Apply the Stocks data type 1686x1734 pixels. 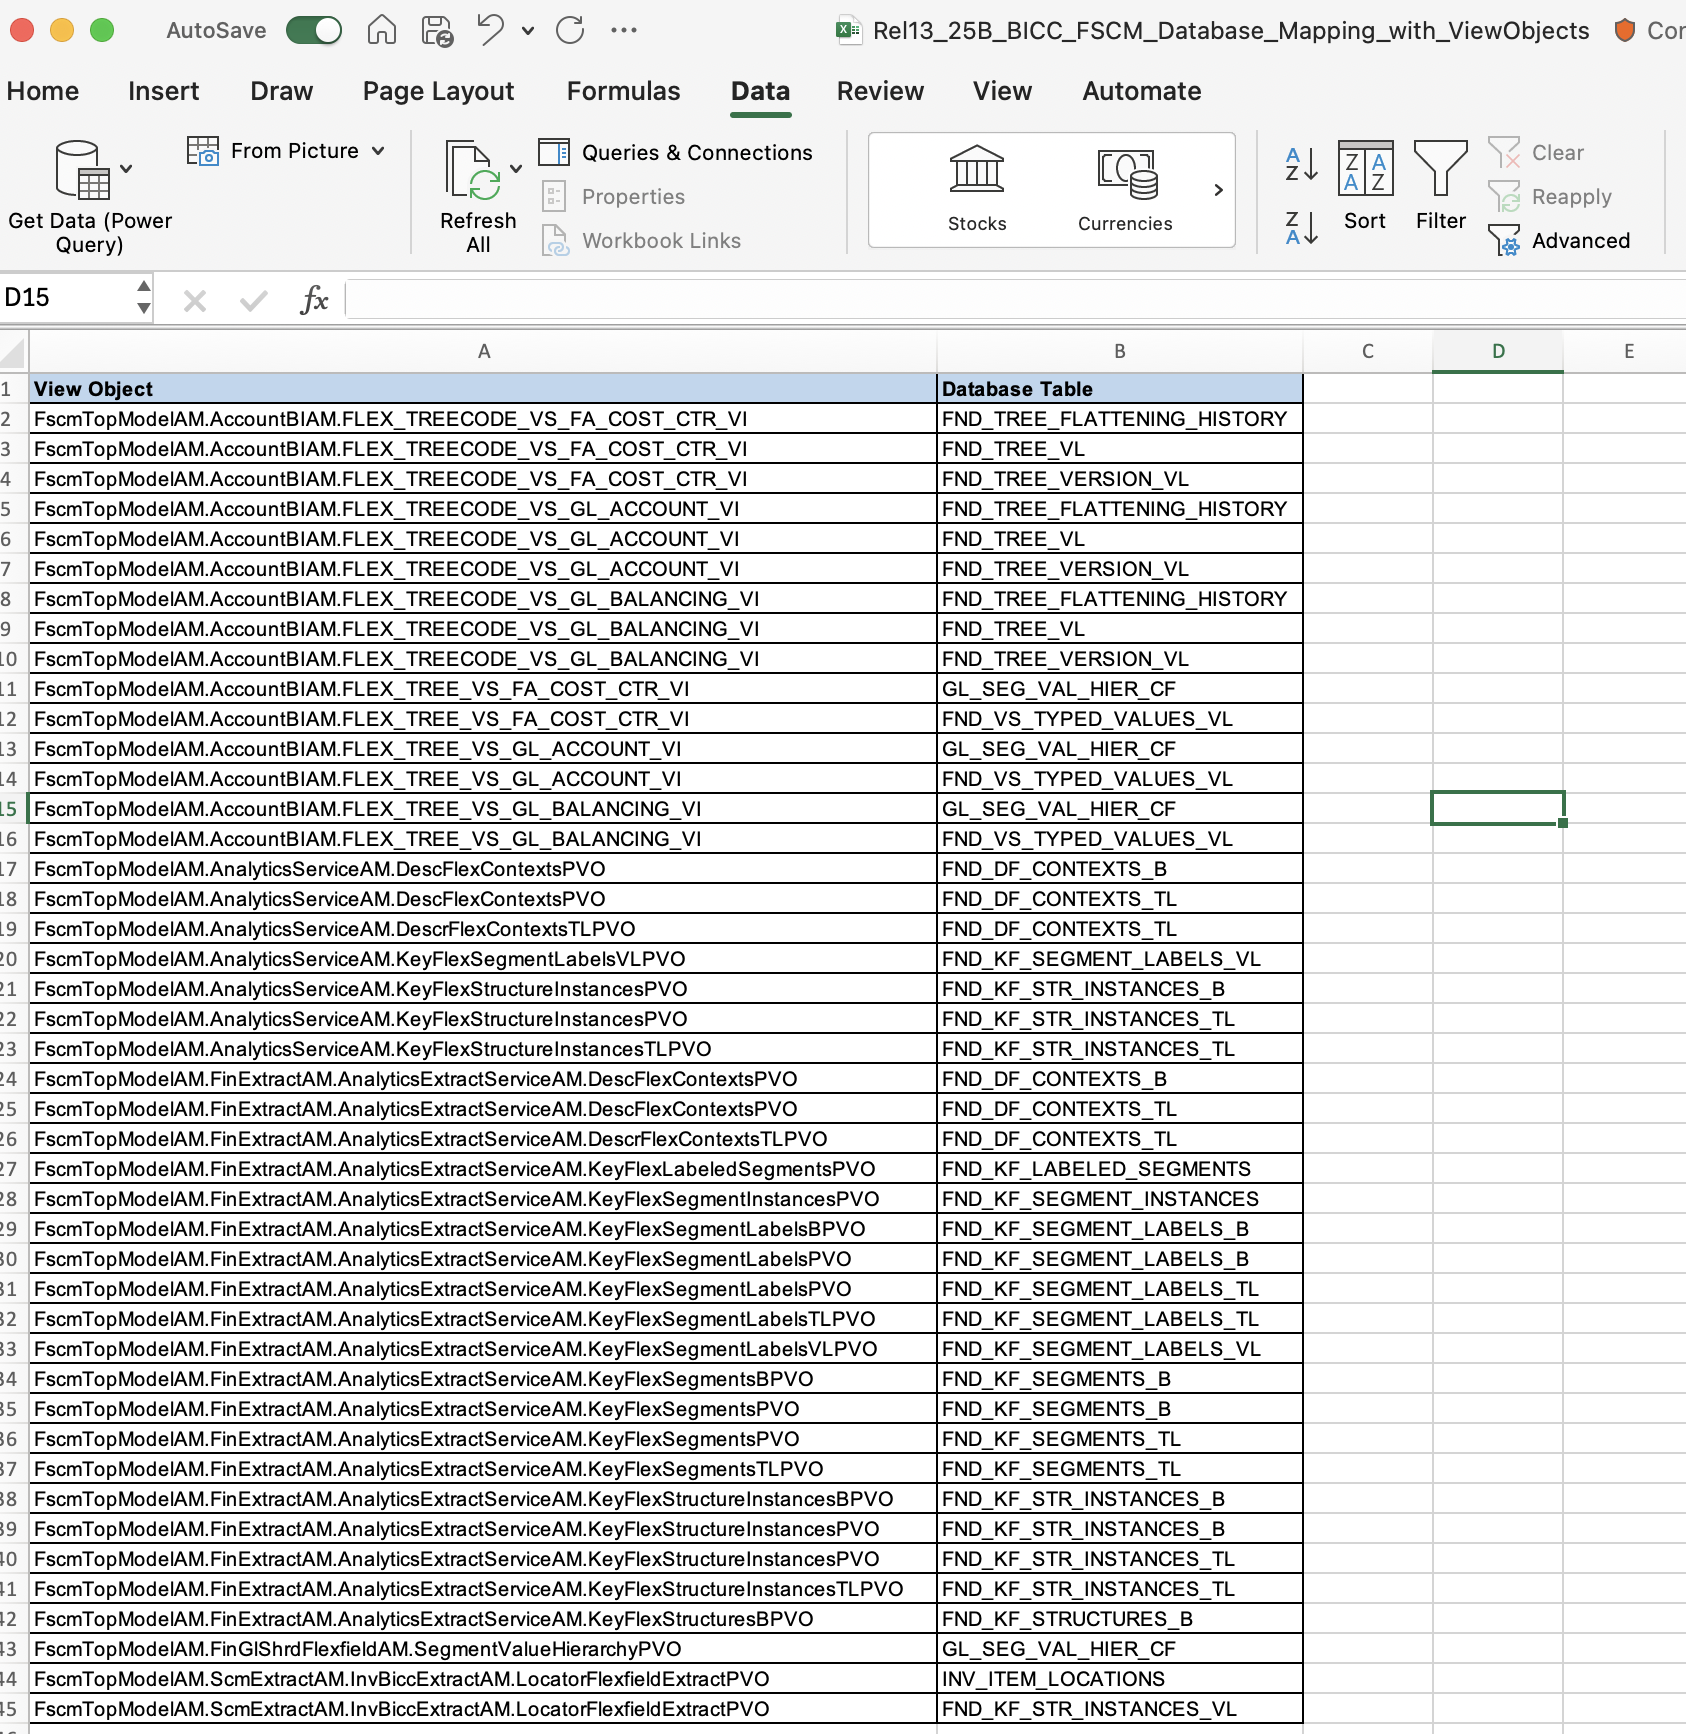click(x=976, y=190)
